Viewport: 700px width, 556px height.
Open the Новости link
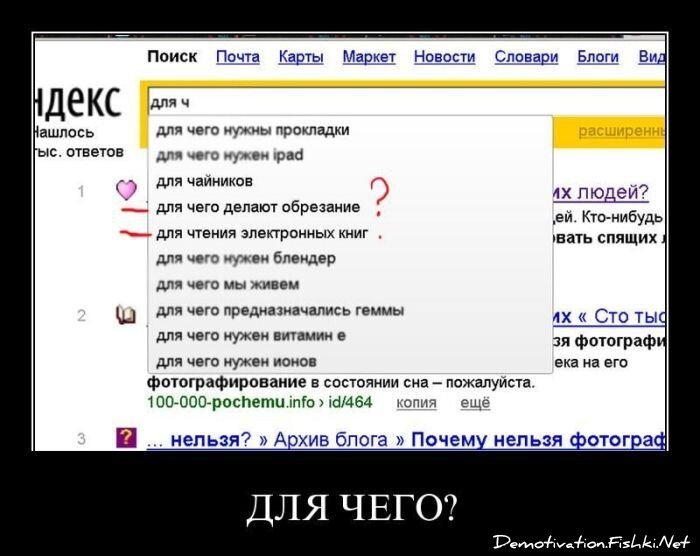point(444,57)
